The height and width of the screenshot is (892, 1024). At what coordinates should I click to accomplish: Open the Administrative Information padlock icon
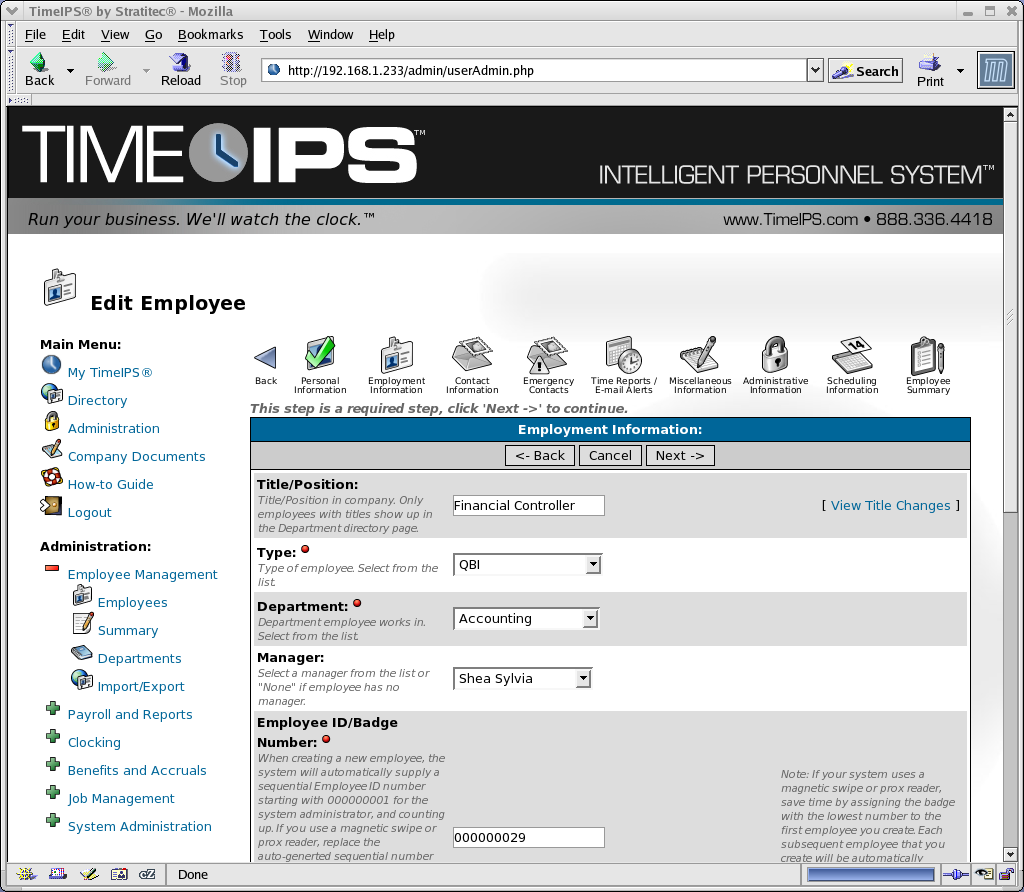point(775,353)
